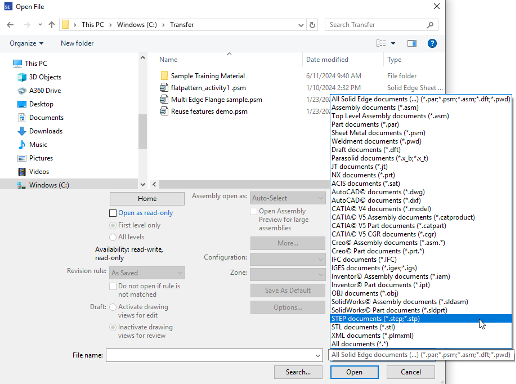The height and width of the screenshot is (384, 516).
Task: Select the Sample Training Material folder
Action: click(208, 76)
